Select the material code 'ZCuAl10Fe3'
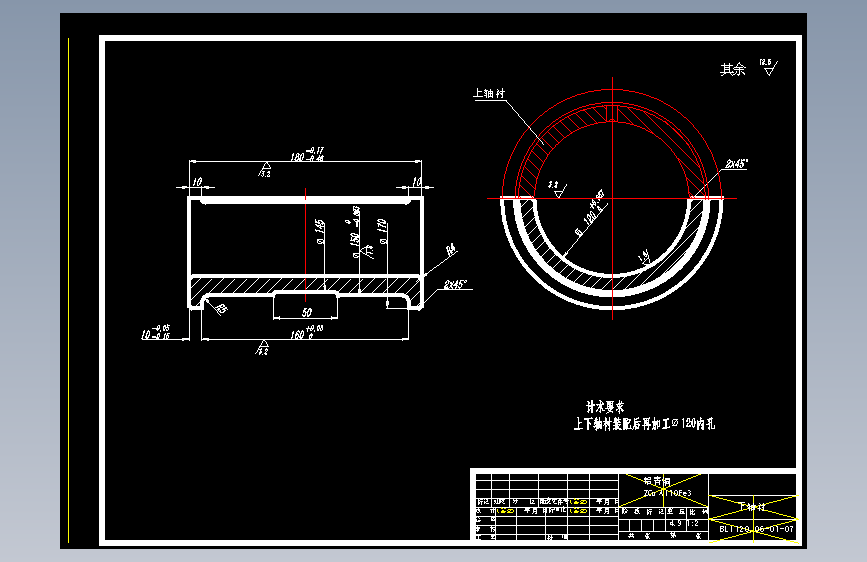The height and width of the screenshot is (562, 867). pos(667,493)
